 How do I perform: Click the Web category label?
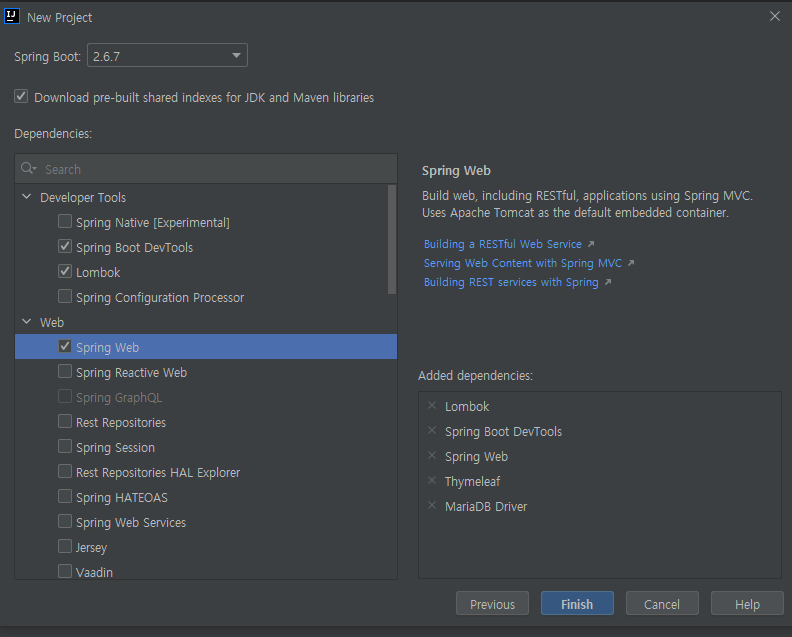pyautogui.click(x=52, y=322)
